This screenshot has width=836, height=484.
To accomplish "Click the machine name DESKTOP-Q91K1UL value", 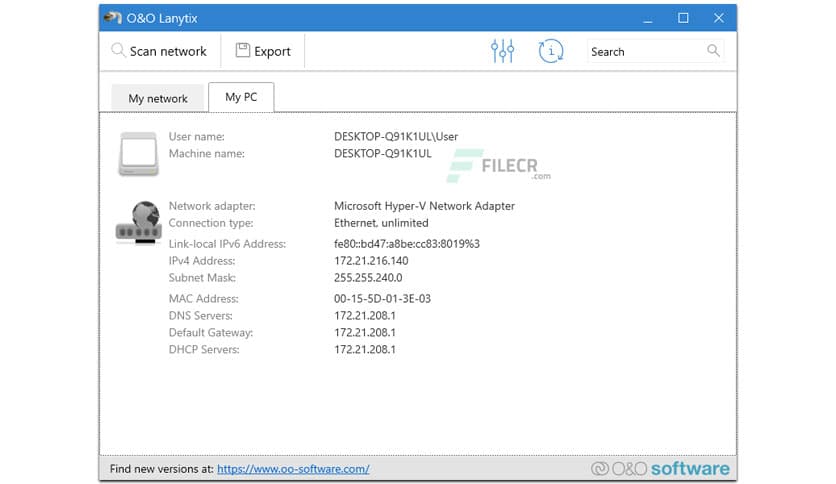I will click(x=382, y=154).
